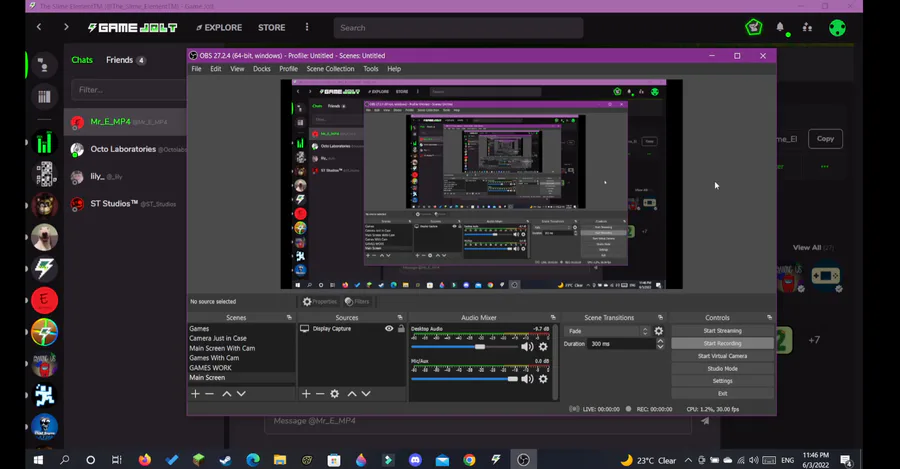Viewport: 900px width, 469px height.
Task: Mute the Desktop Audio channel
Action: pyautogui.click(x=527, y=347)
